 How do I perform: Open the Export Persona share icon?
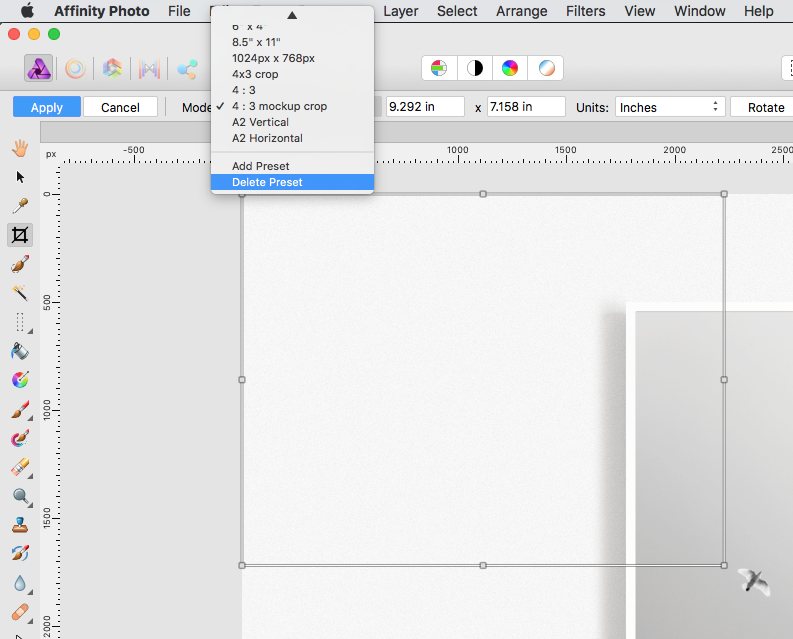(x=186, y=69)
